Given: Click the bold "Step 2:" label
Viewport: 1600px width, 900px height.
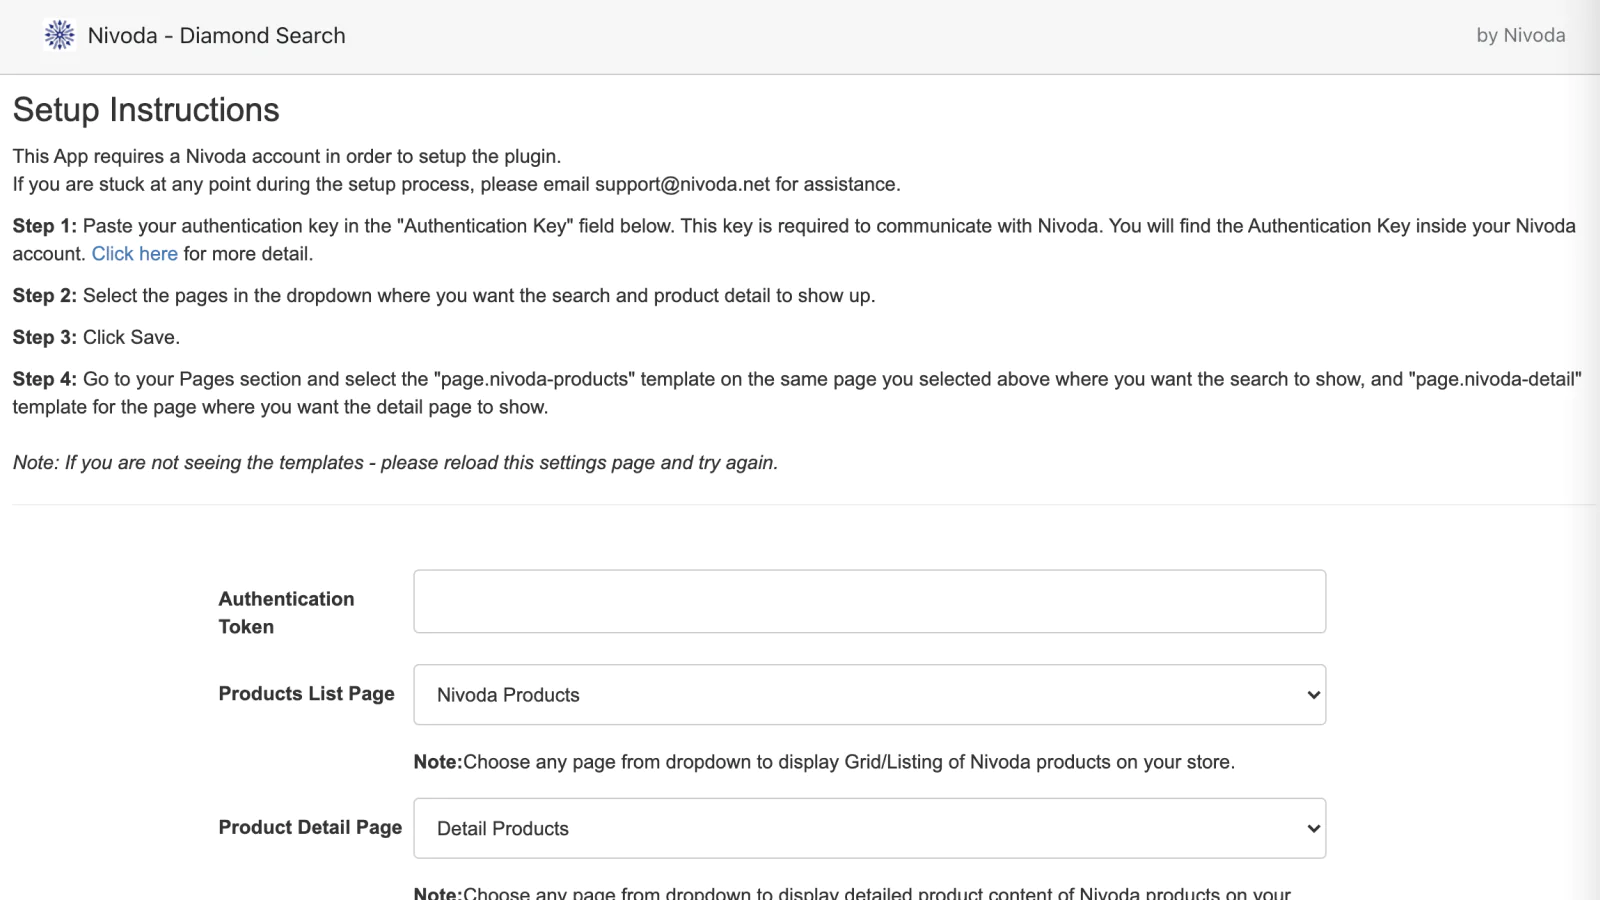Looking at the screenshot, I should [44, 296].
